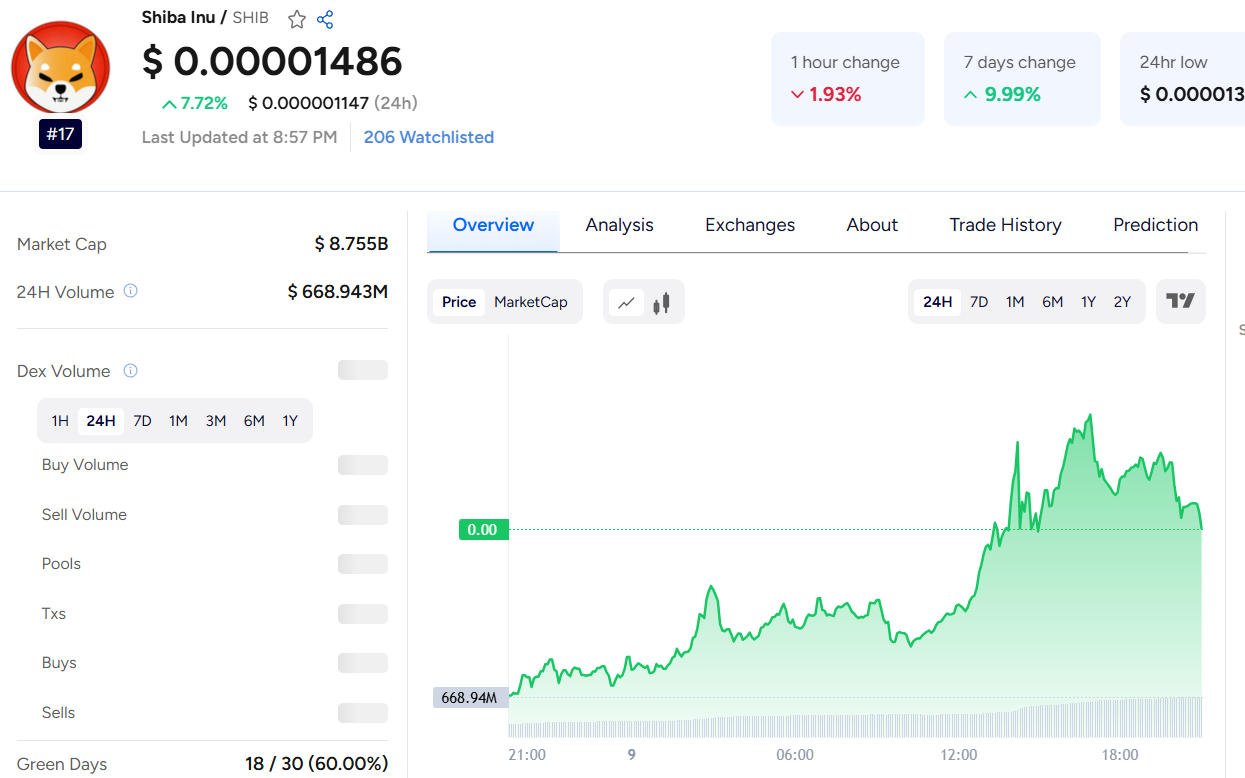Click the 06:00 time label on chart axis
The width and height of the screenshot is (1245, 778).
click(795, 755)
